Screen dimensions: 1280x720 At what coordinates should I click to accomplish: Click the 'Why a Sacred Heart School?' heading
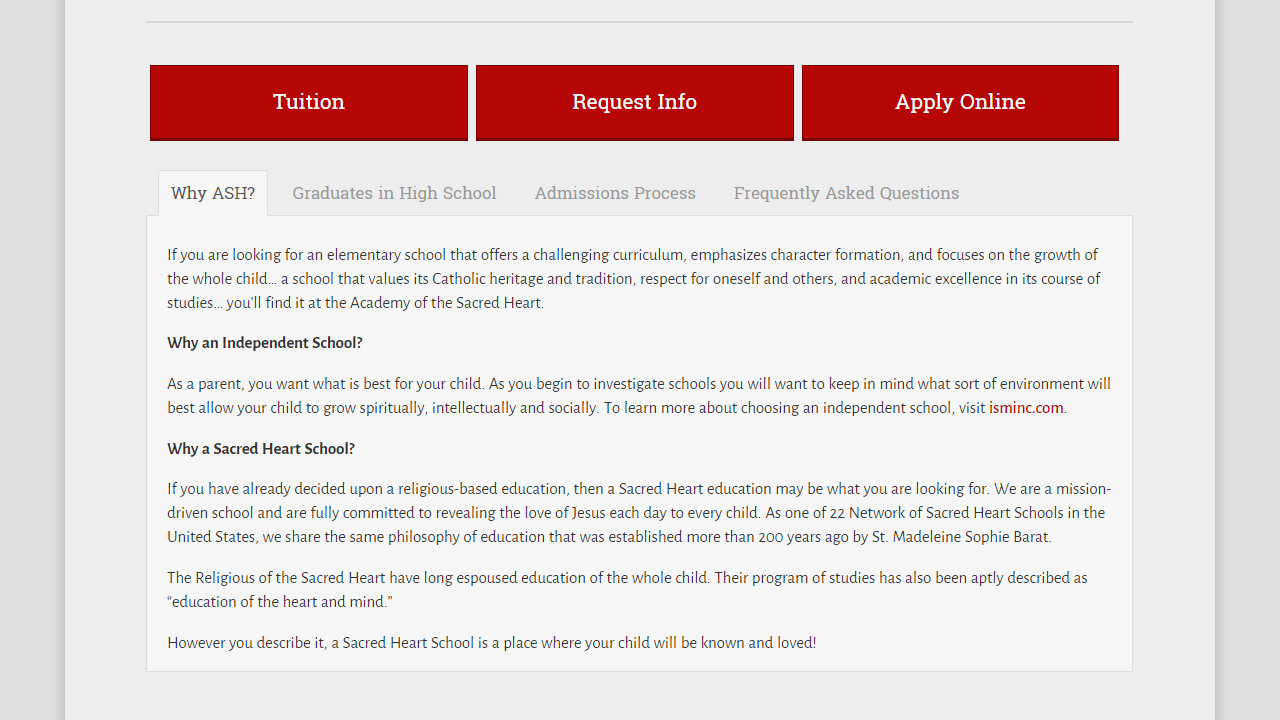click(261, 449)
